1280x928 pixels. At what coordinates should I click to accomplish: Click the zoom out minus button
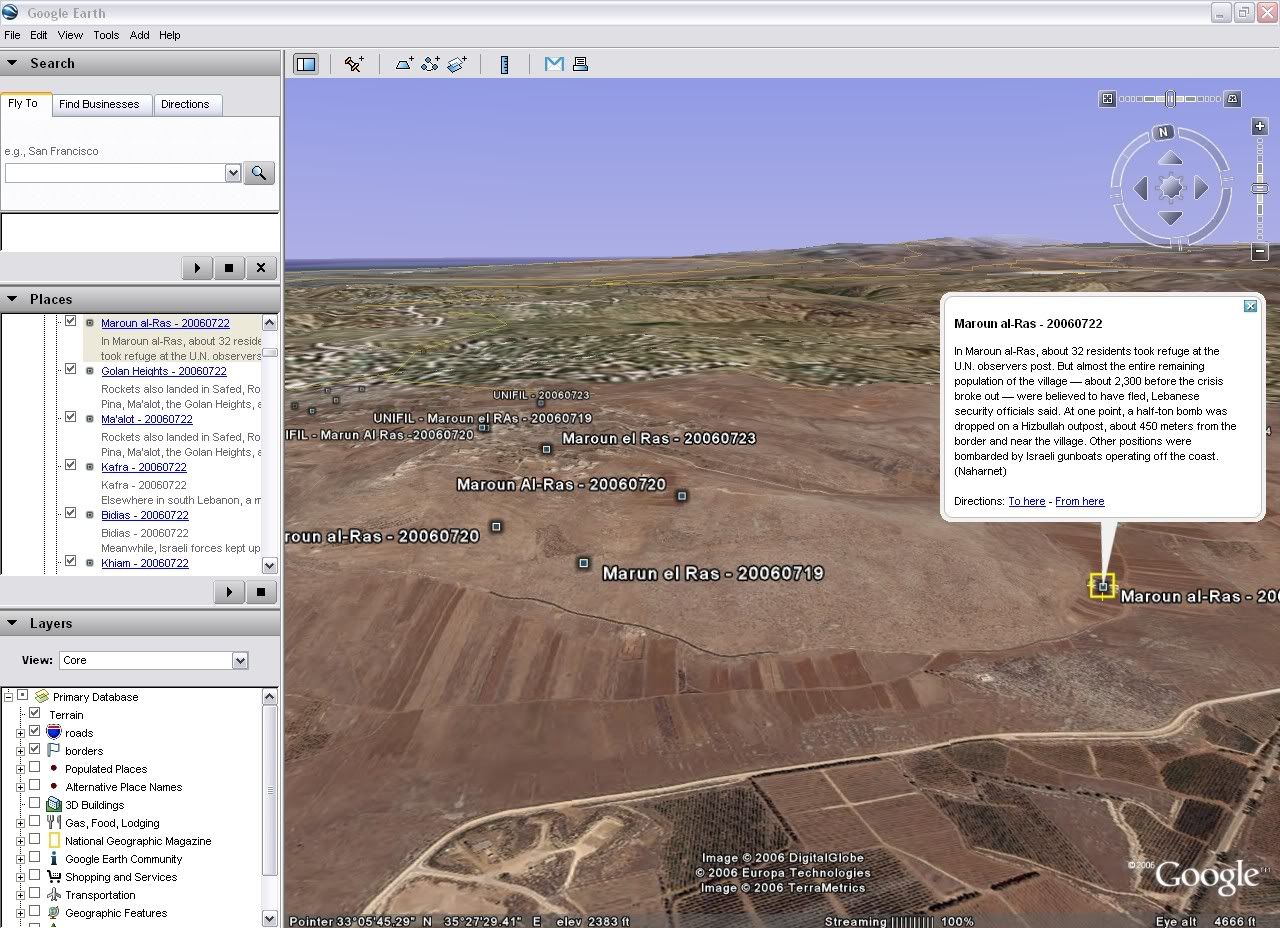coord(1261,251)
